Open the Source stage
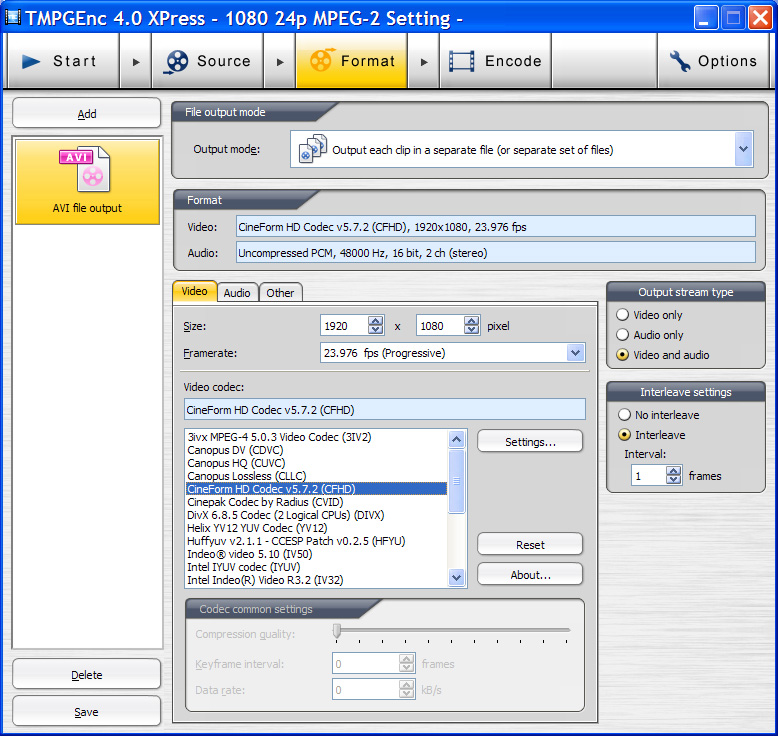The image size is (778, 736). pos(207,61)
